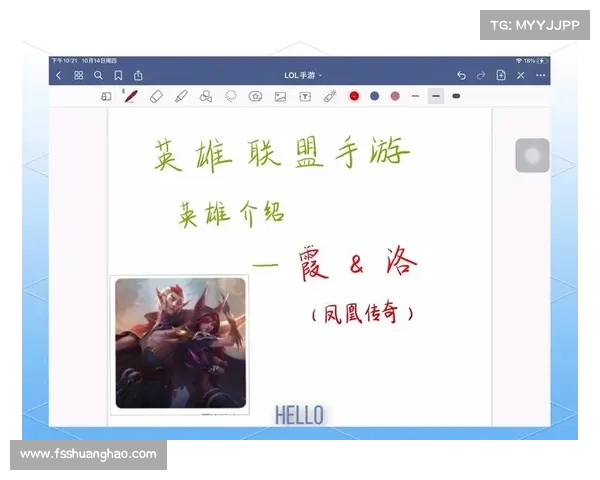Bookmark the current page
Image resolution: width=600 pixels, height=480 pixels.
pyautogui.click(x=118, y=75)
